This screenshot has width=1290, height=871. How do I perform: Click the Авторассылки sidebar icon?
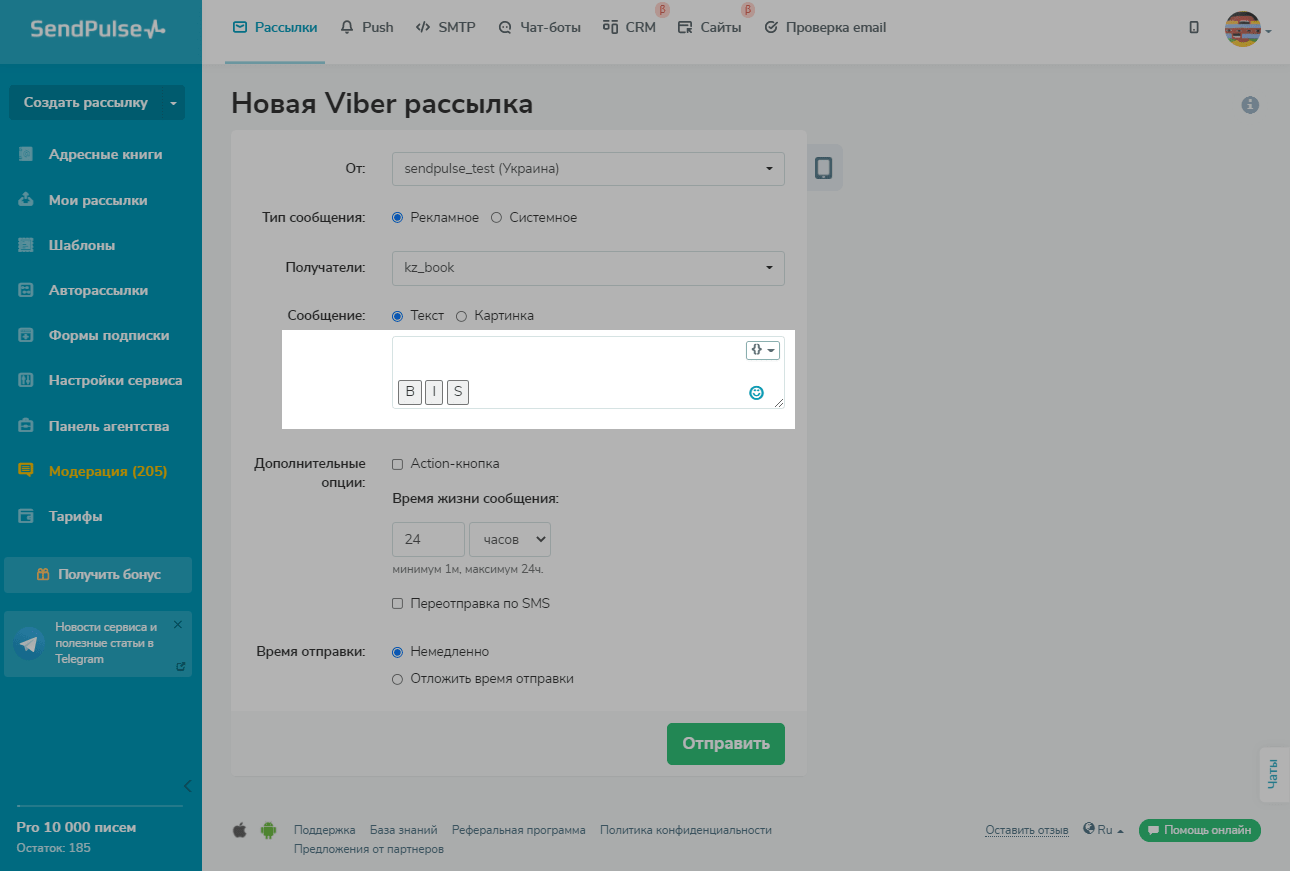tap(27, 291)
